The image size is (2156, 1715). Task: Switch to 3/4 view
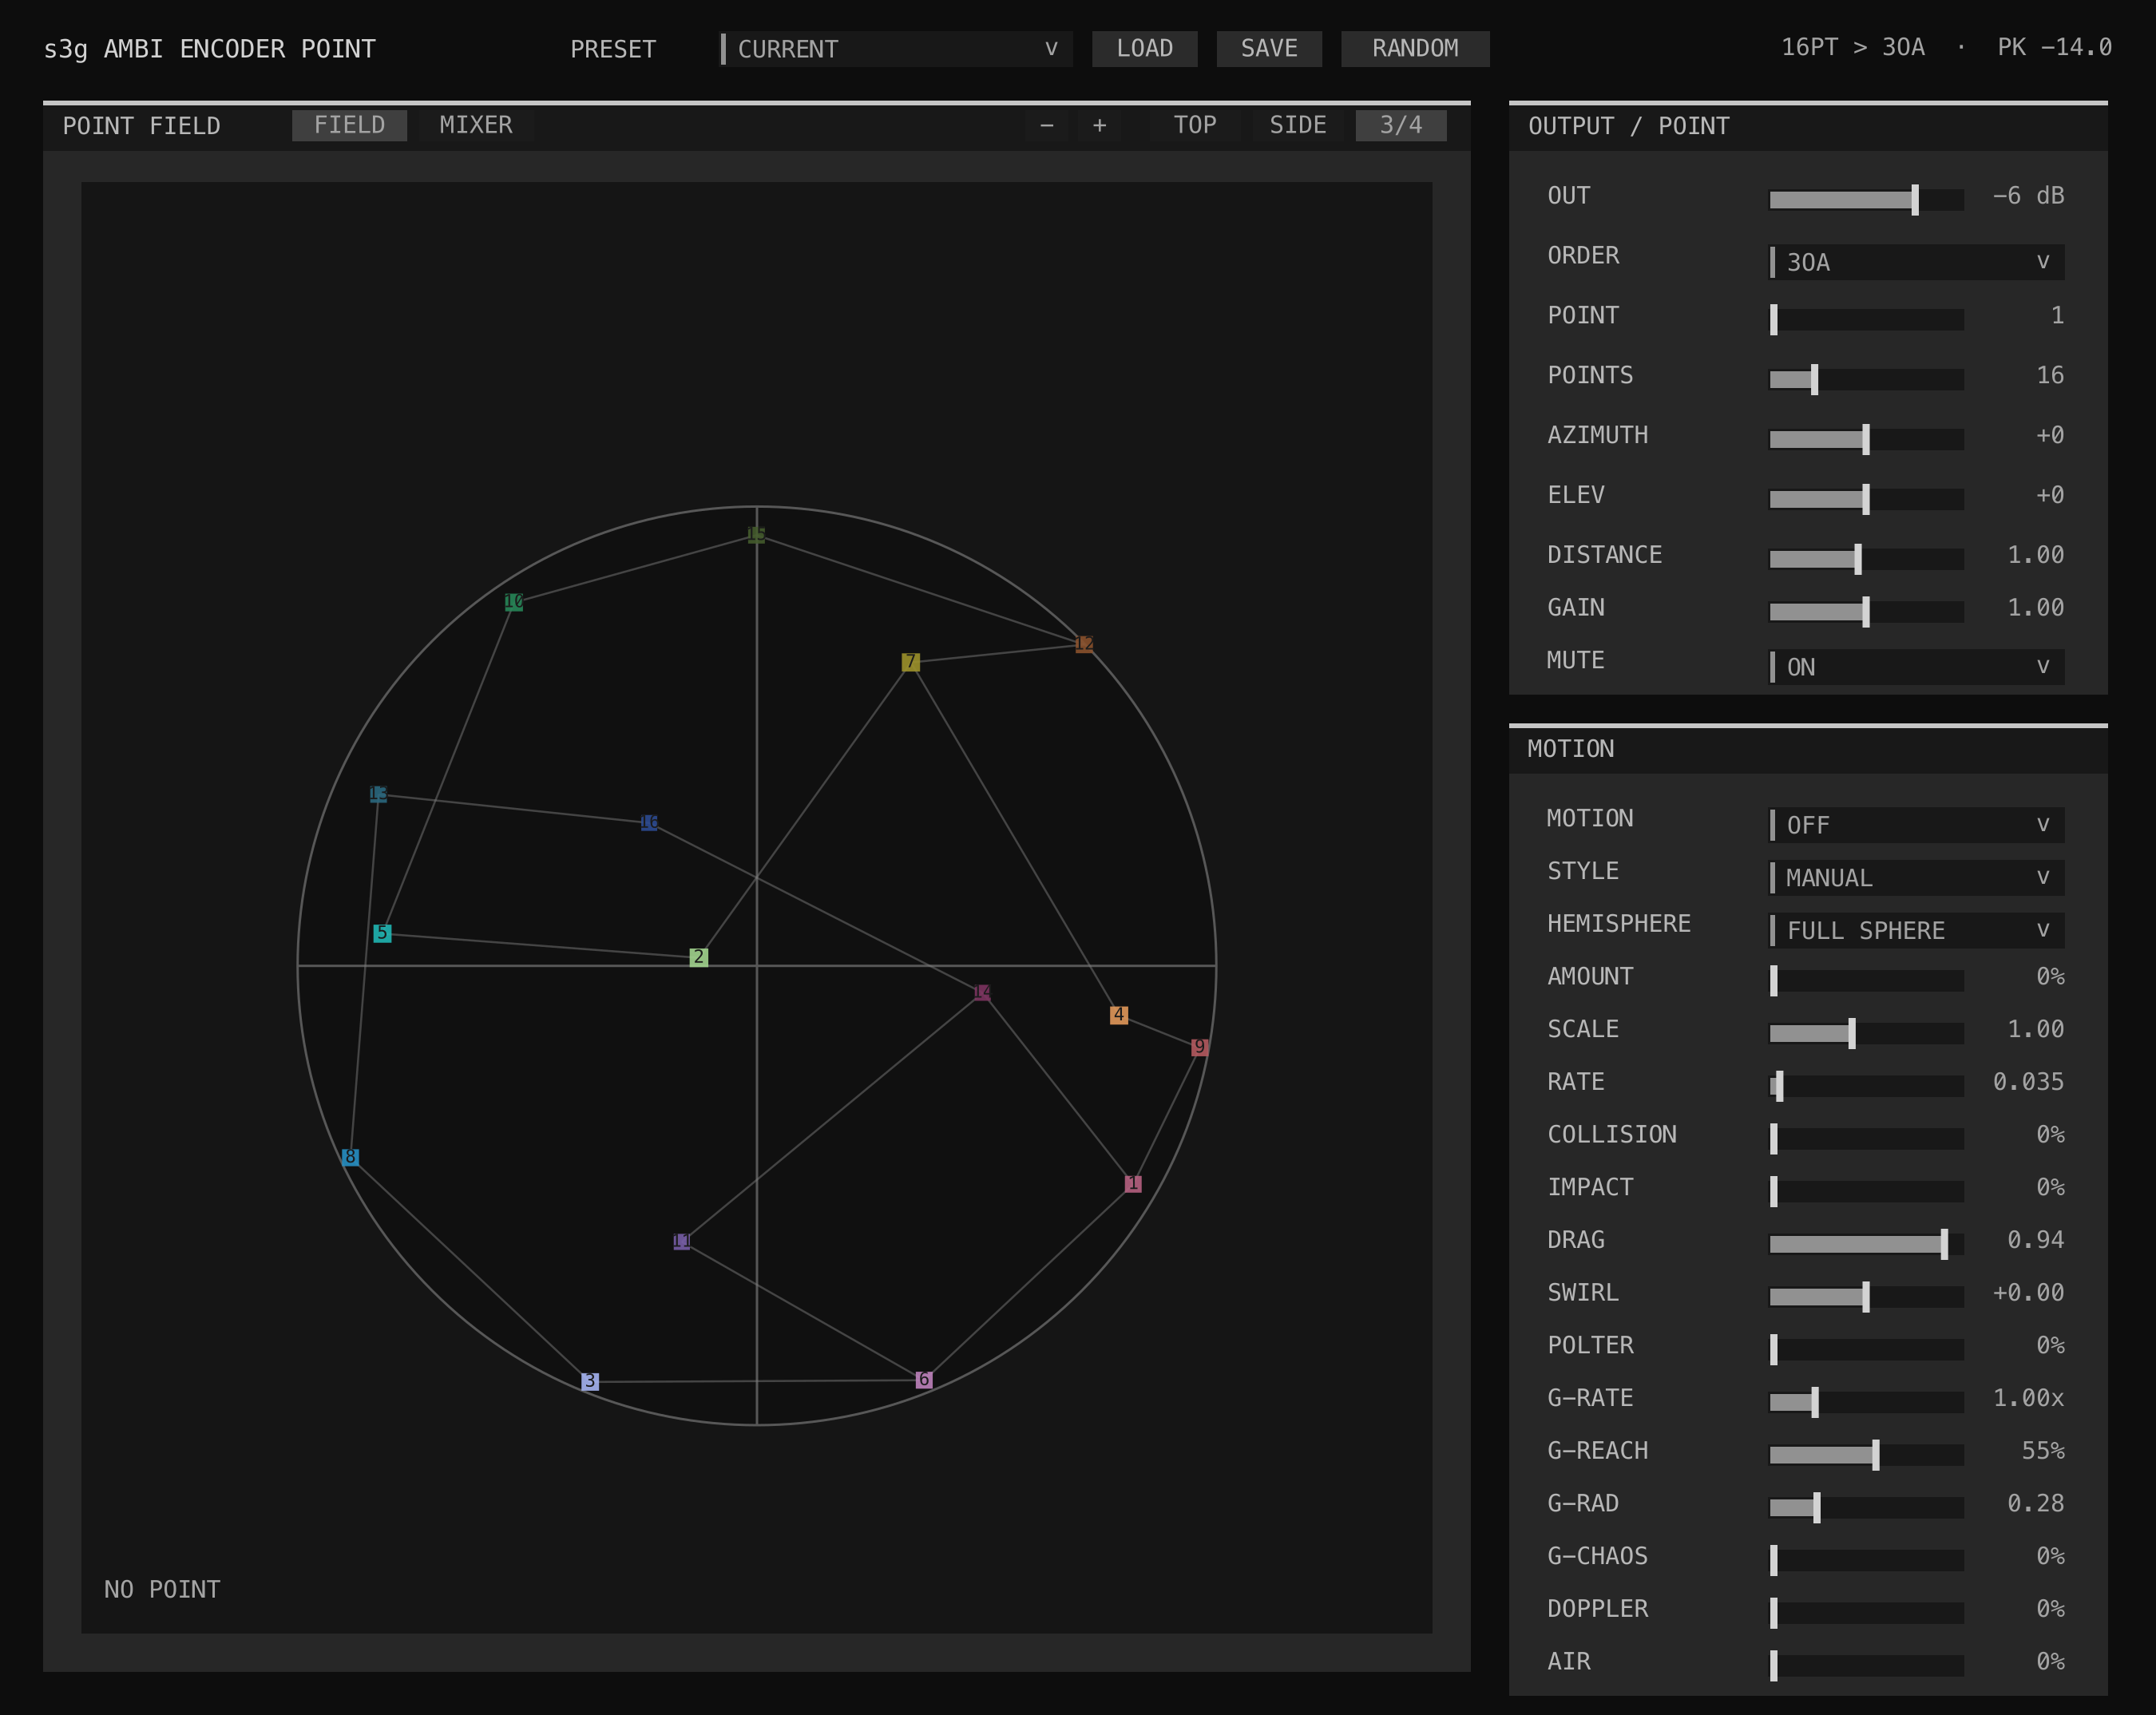point(1401,125)
